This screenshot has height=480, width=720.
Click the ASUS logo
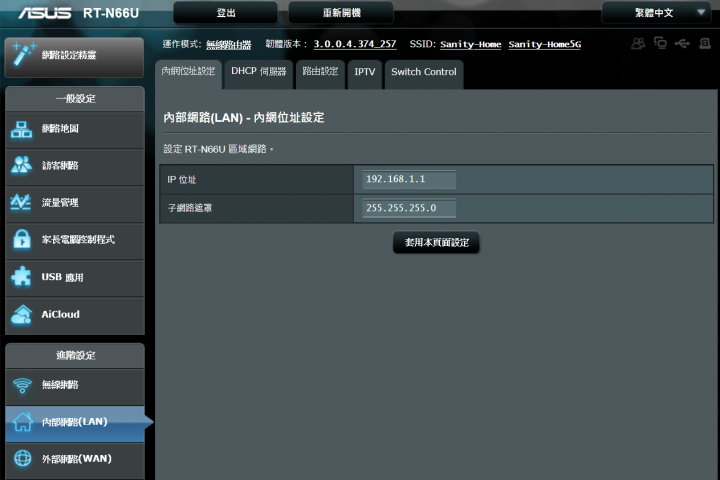45,13
